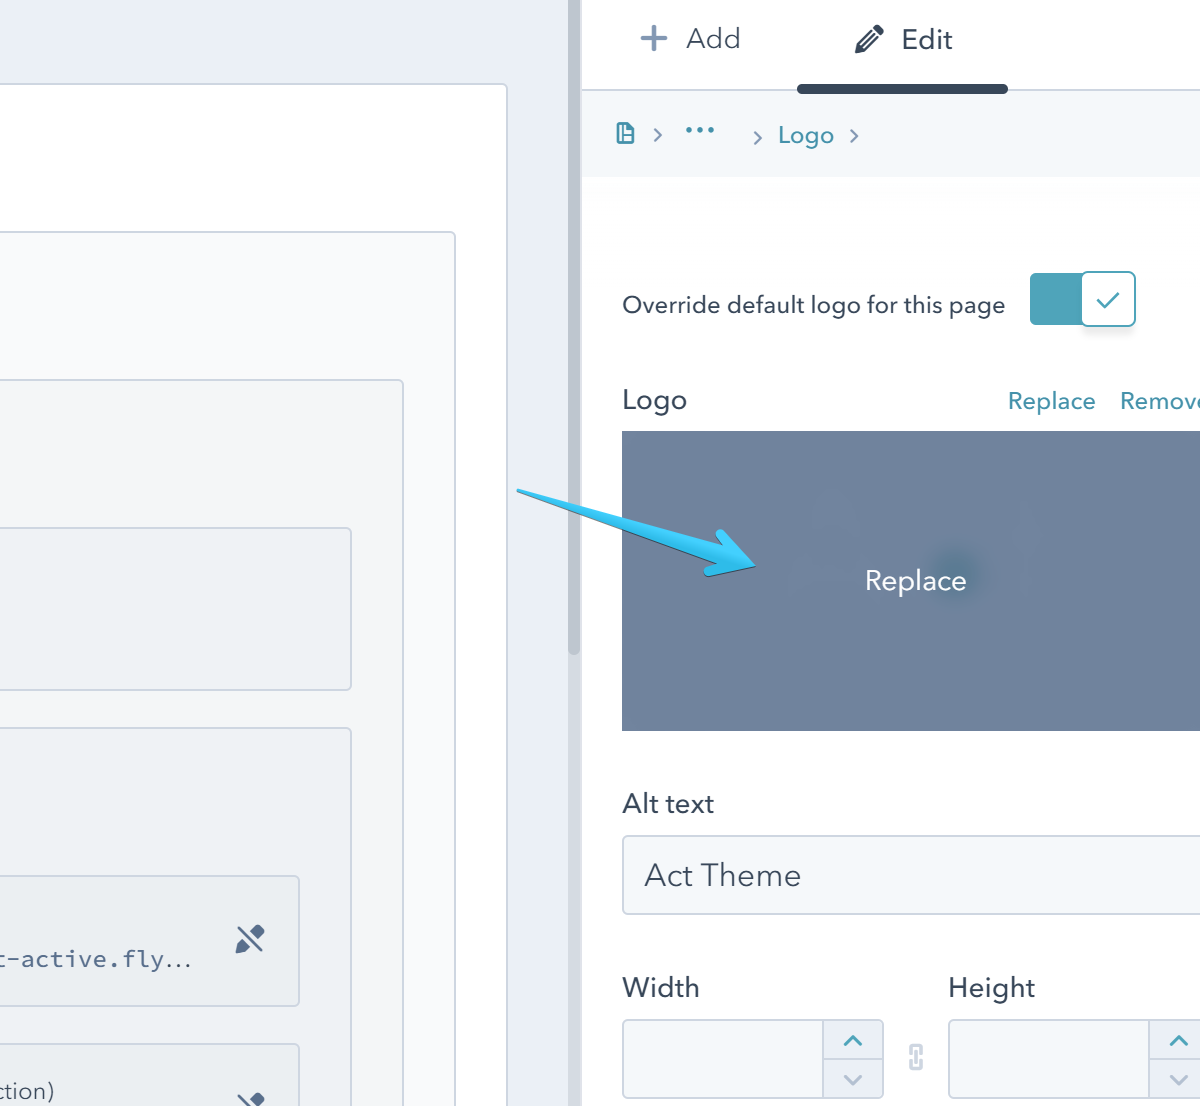
Task: Click the logo image preview Replace overlay
Action: (x=914, y=581)
